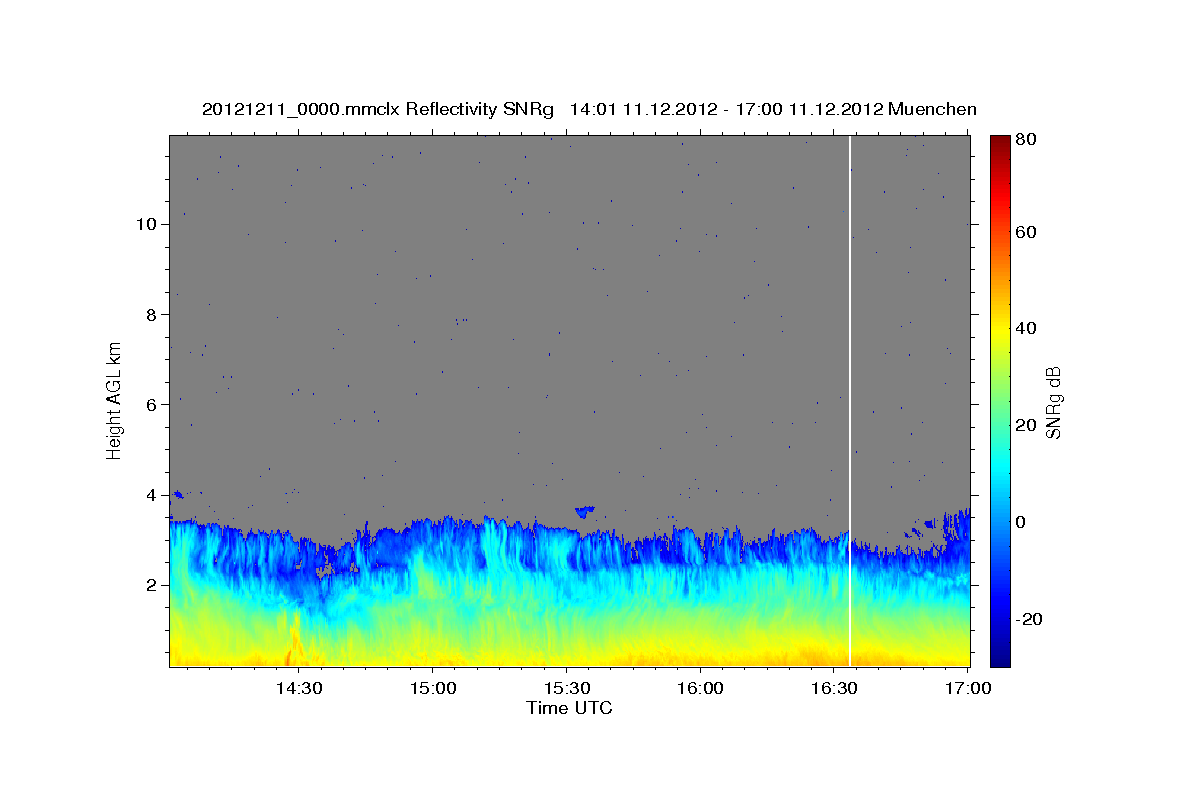Screen dimensions: 1200x800
Task: Click the height tick label 4
Action: tap(153, 495)
